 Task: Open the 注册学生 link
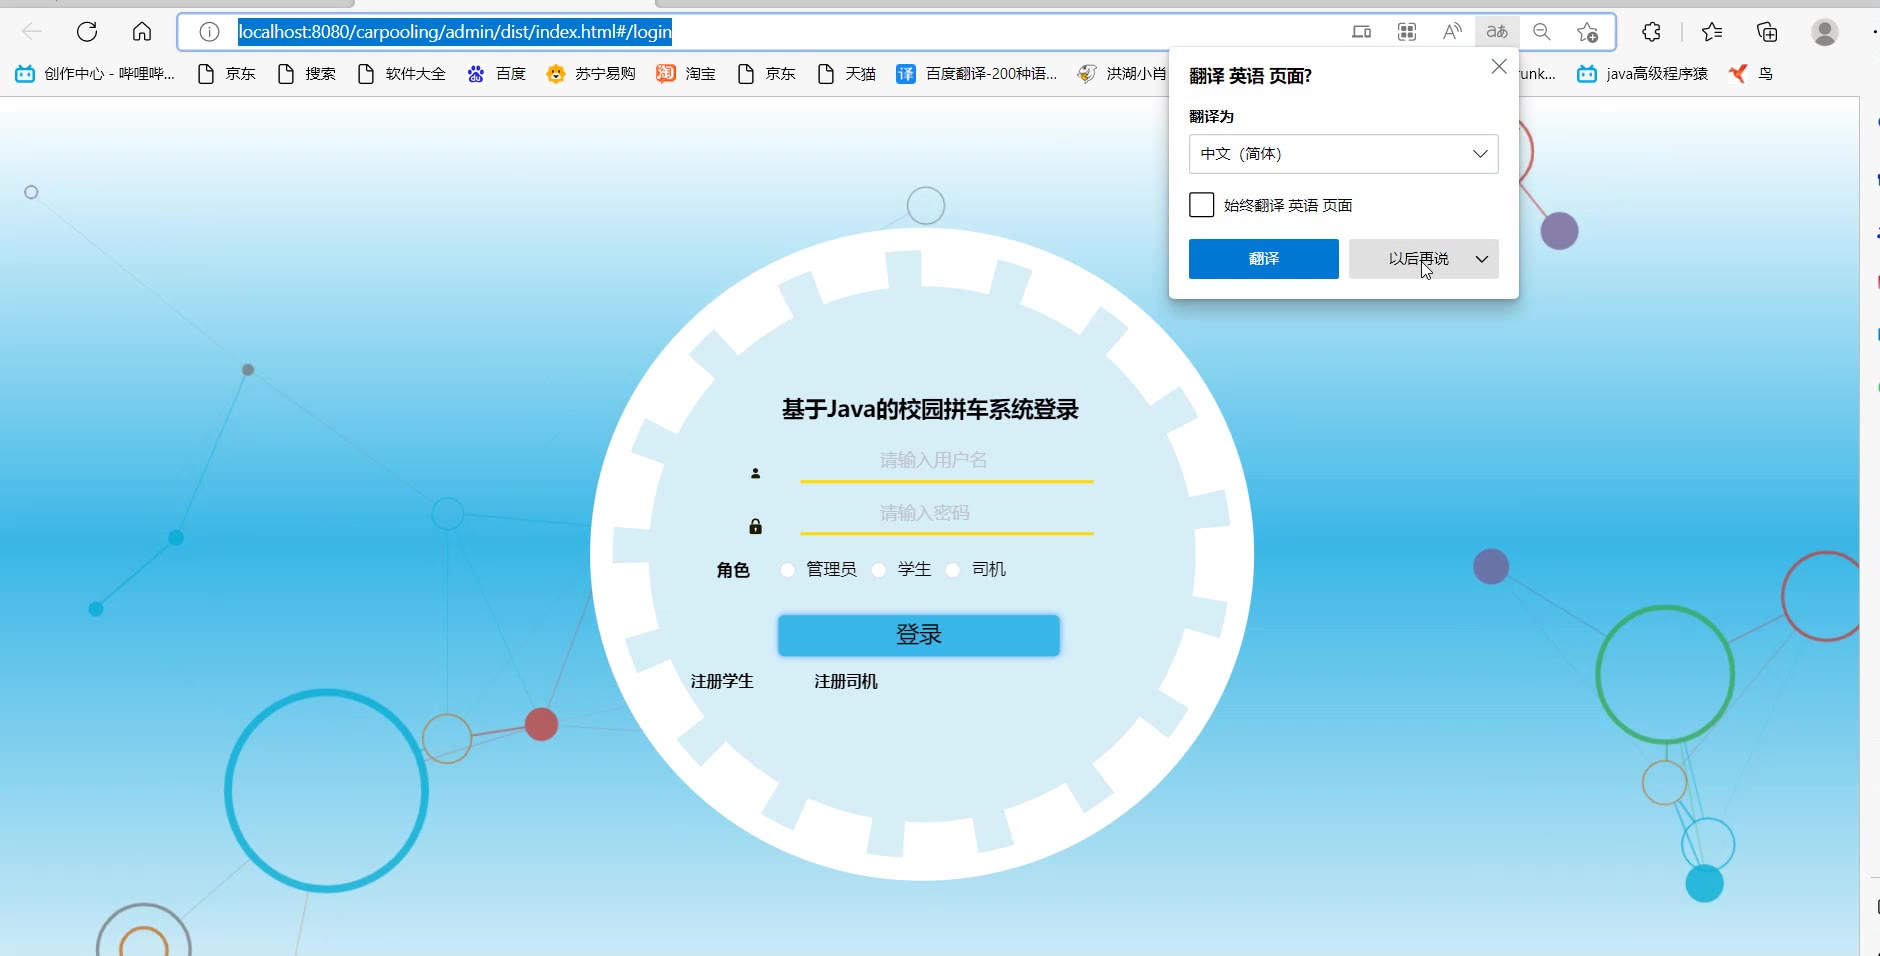722,681
